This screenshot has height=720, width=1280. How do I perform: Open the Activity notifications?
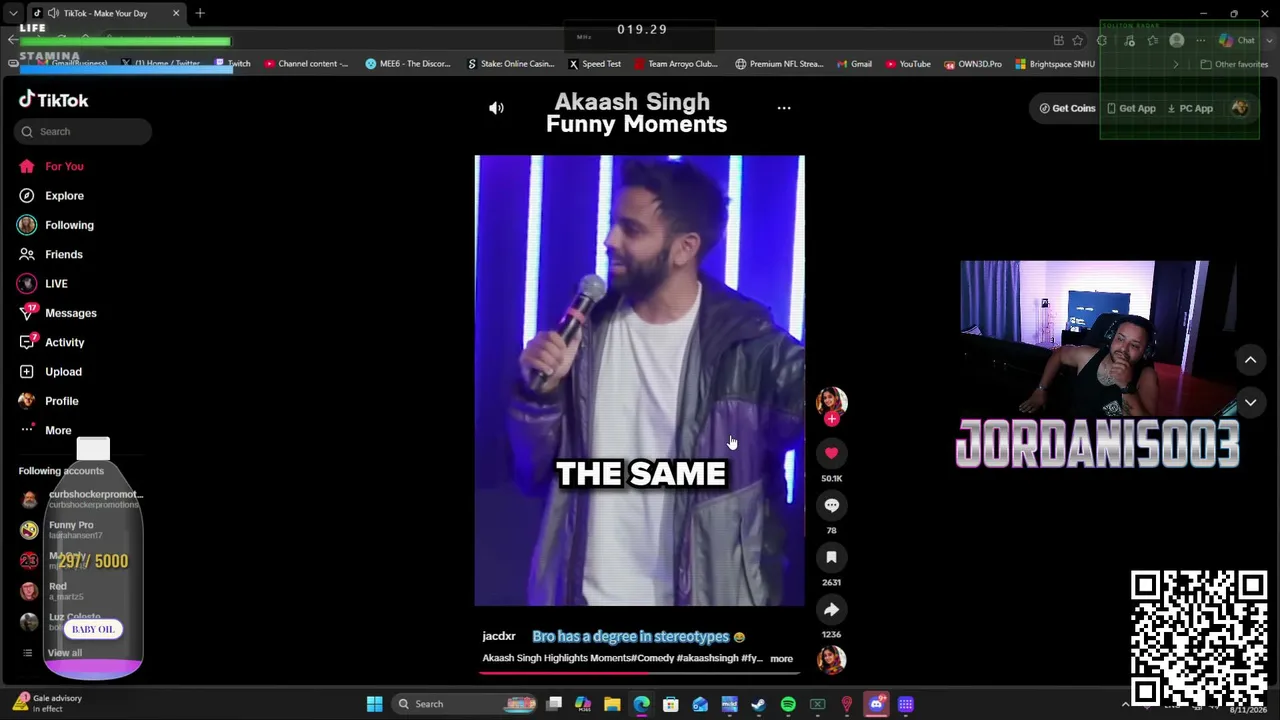[51, 342]
